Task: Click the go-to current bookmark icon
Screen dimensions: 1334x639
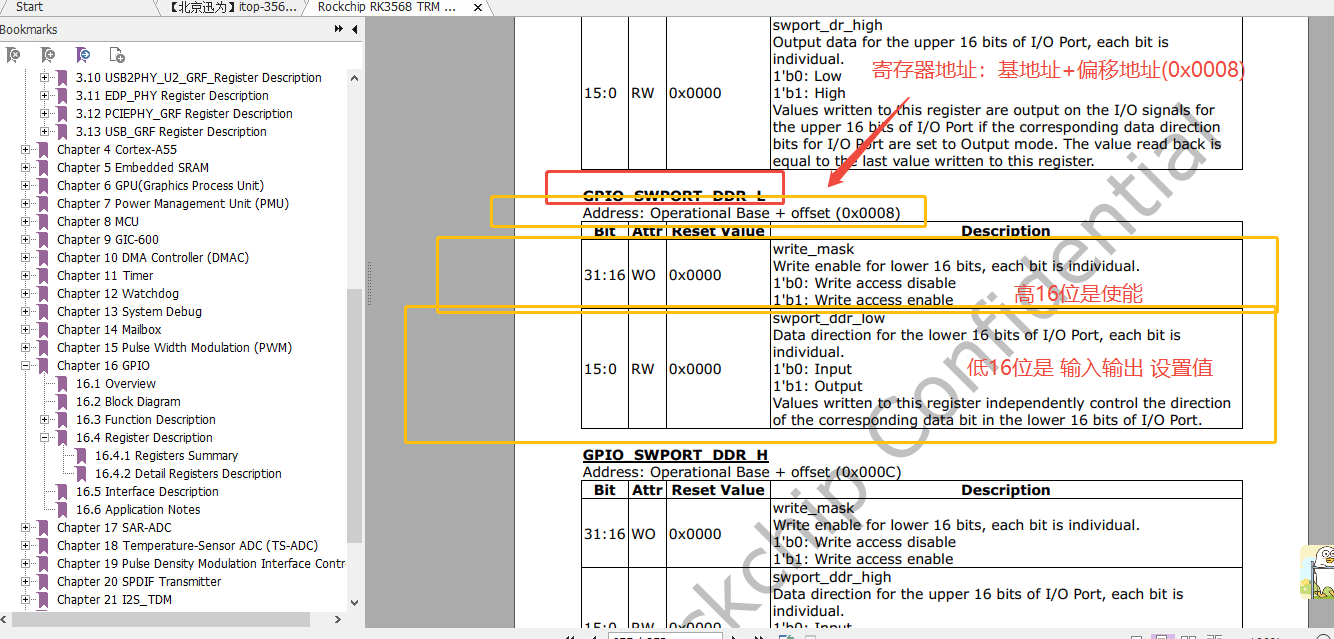Action: [x=83, y=55]
